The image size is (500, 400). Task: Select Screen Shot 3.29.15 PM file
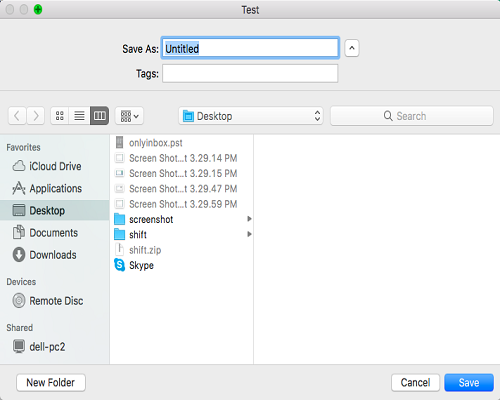click(181, 173)
